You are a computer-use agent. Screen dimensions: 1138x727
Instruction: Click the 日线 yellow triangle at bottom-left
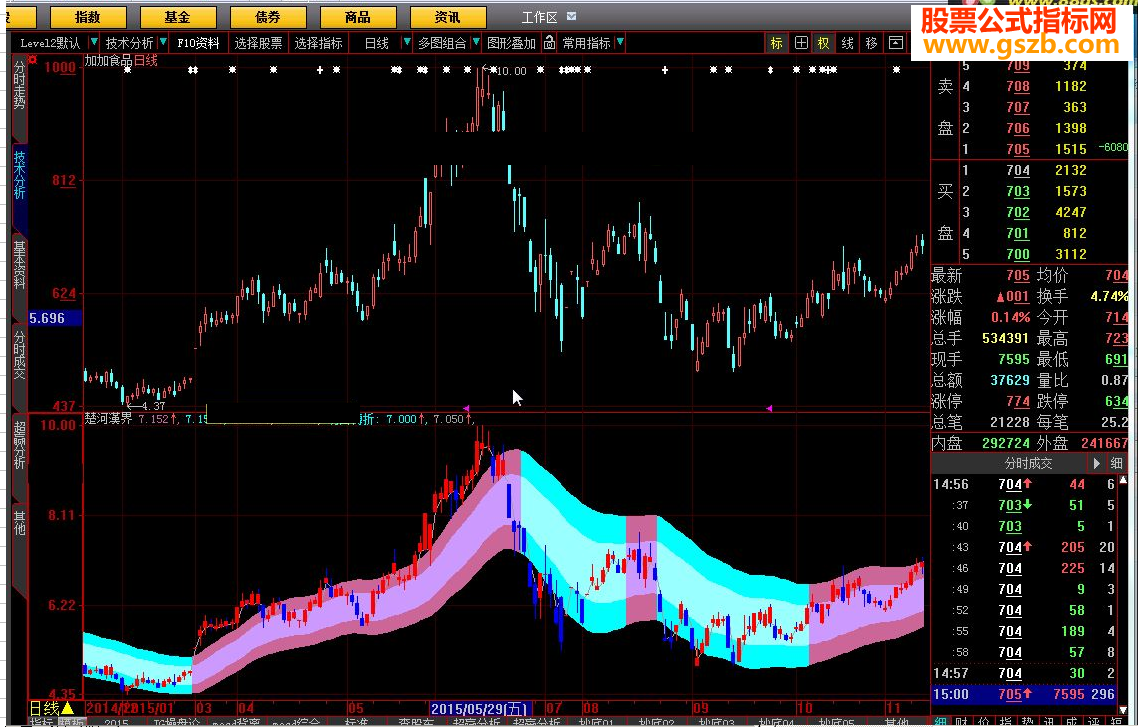point(67,708)
